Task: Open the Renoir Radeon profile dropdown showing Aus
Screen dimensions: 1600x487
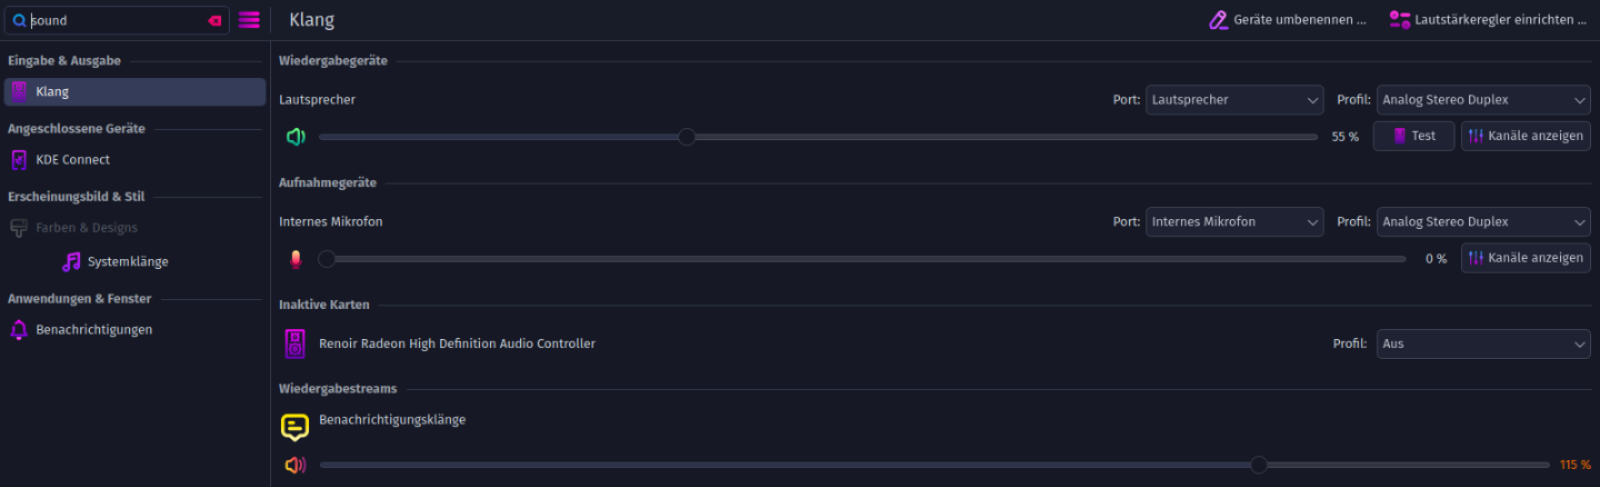Action: [1483, 344]
